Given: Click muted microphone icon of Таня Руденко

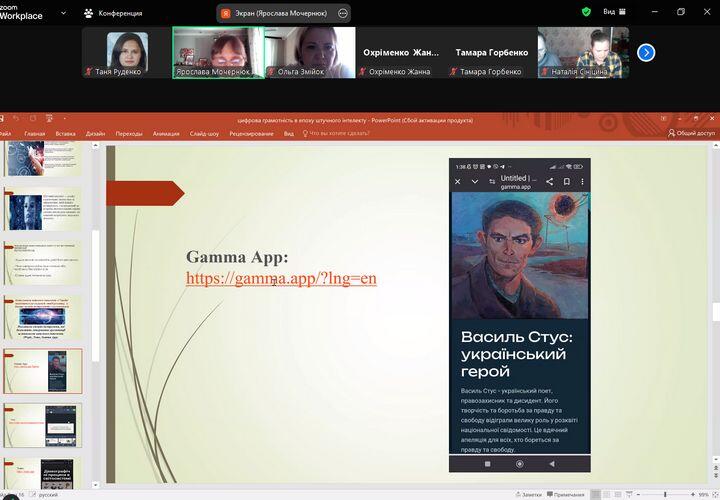Looking at the screenshot, I should click(x=89, y=72).
